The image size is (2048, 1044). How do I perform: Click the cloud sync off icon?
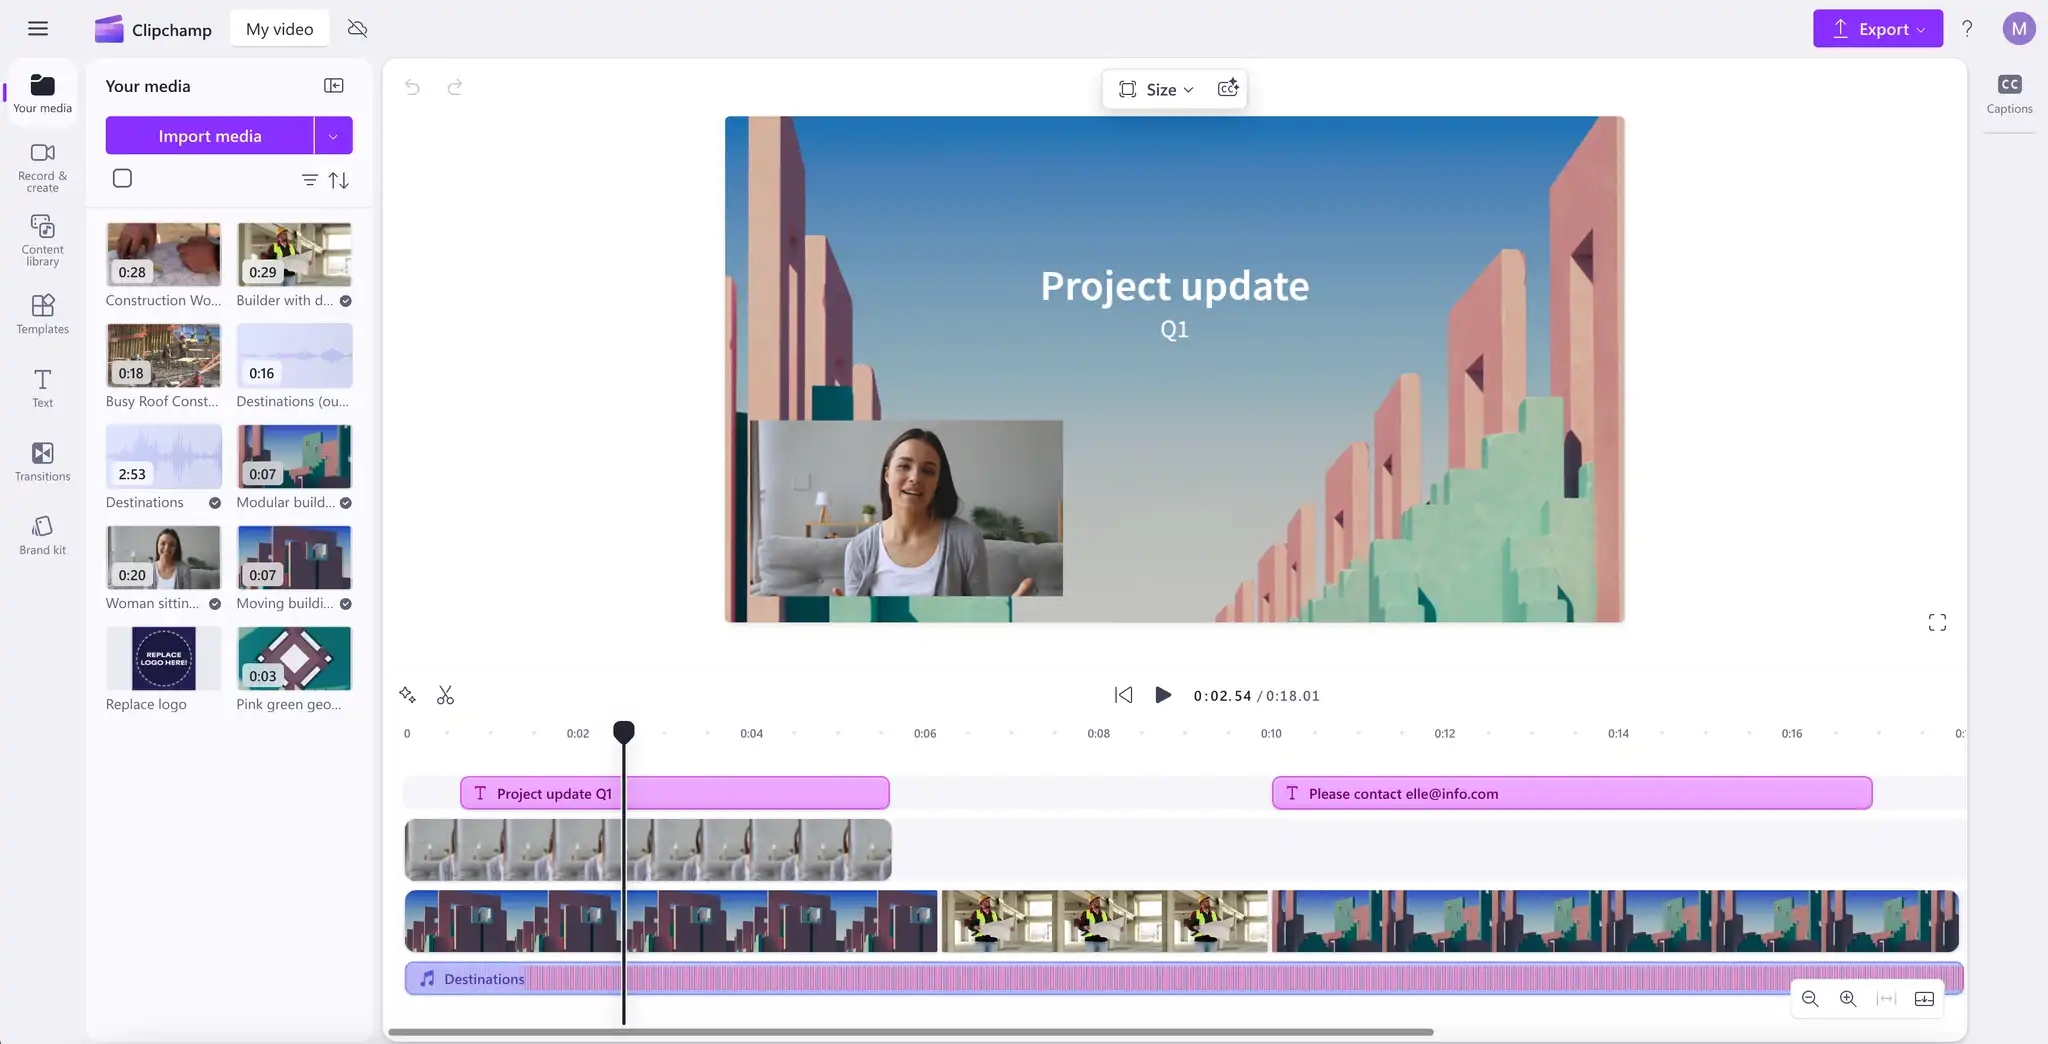tap(357, 29)
